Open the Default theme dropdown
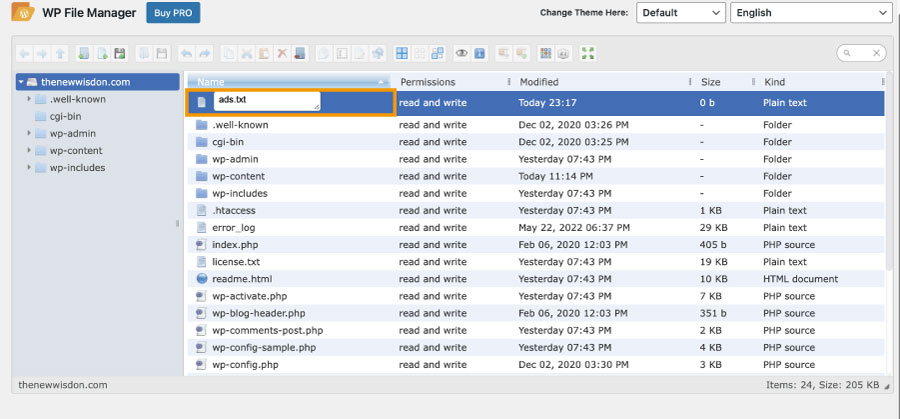900x419 pixels. point(681,13)
